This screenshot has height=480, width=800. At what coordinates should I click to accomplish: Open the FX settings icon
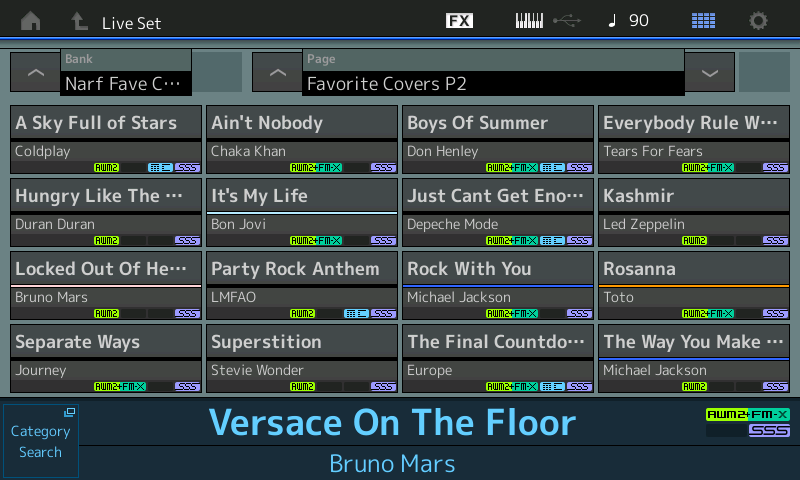click(459, 21)
